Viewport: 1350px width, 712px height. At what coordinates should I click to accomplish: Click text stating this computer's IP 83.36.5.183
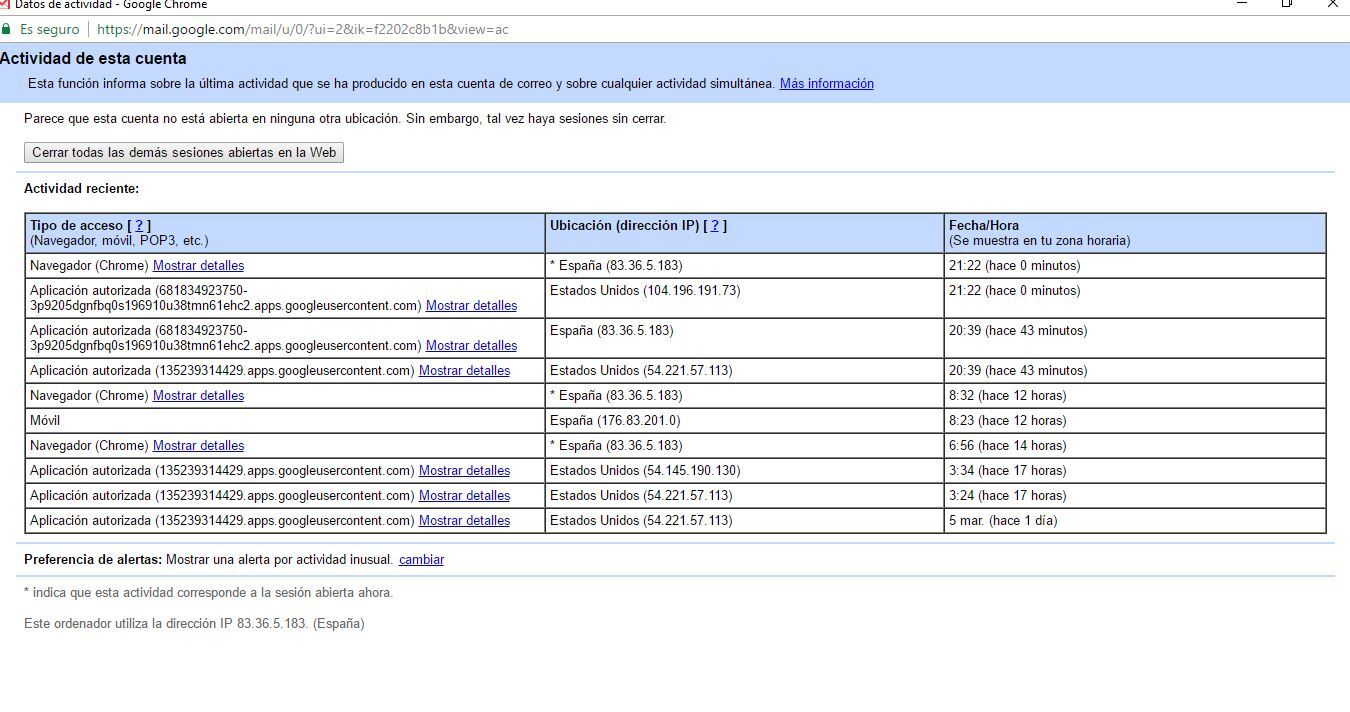tap(194, 624)
